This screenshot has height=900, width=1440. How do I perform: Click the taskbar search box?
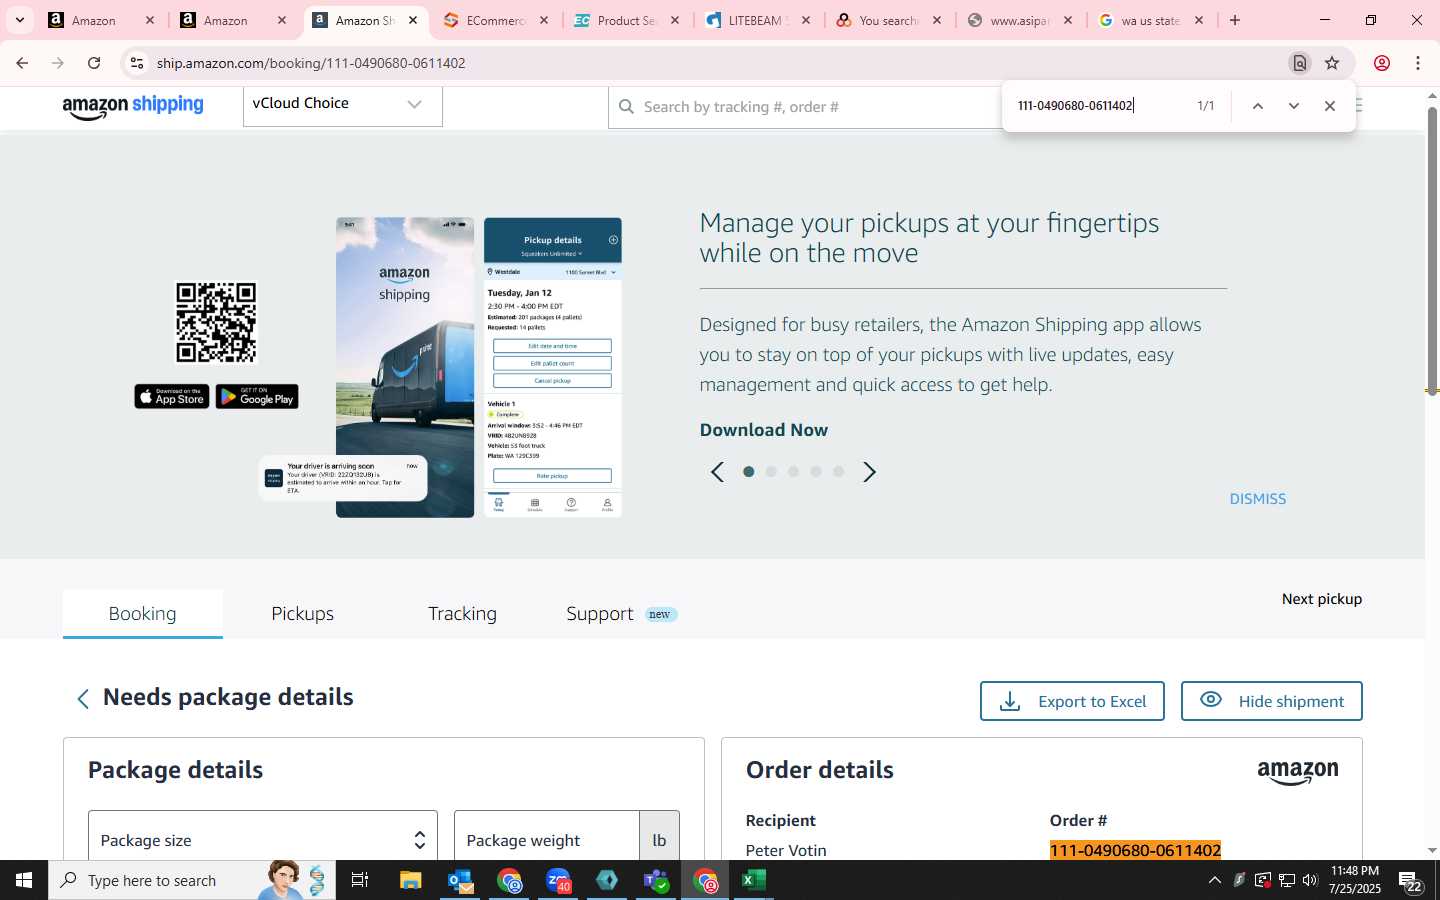[x=192, y=880]
